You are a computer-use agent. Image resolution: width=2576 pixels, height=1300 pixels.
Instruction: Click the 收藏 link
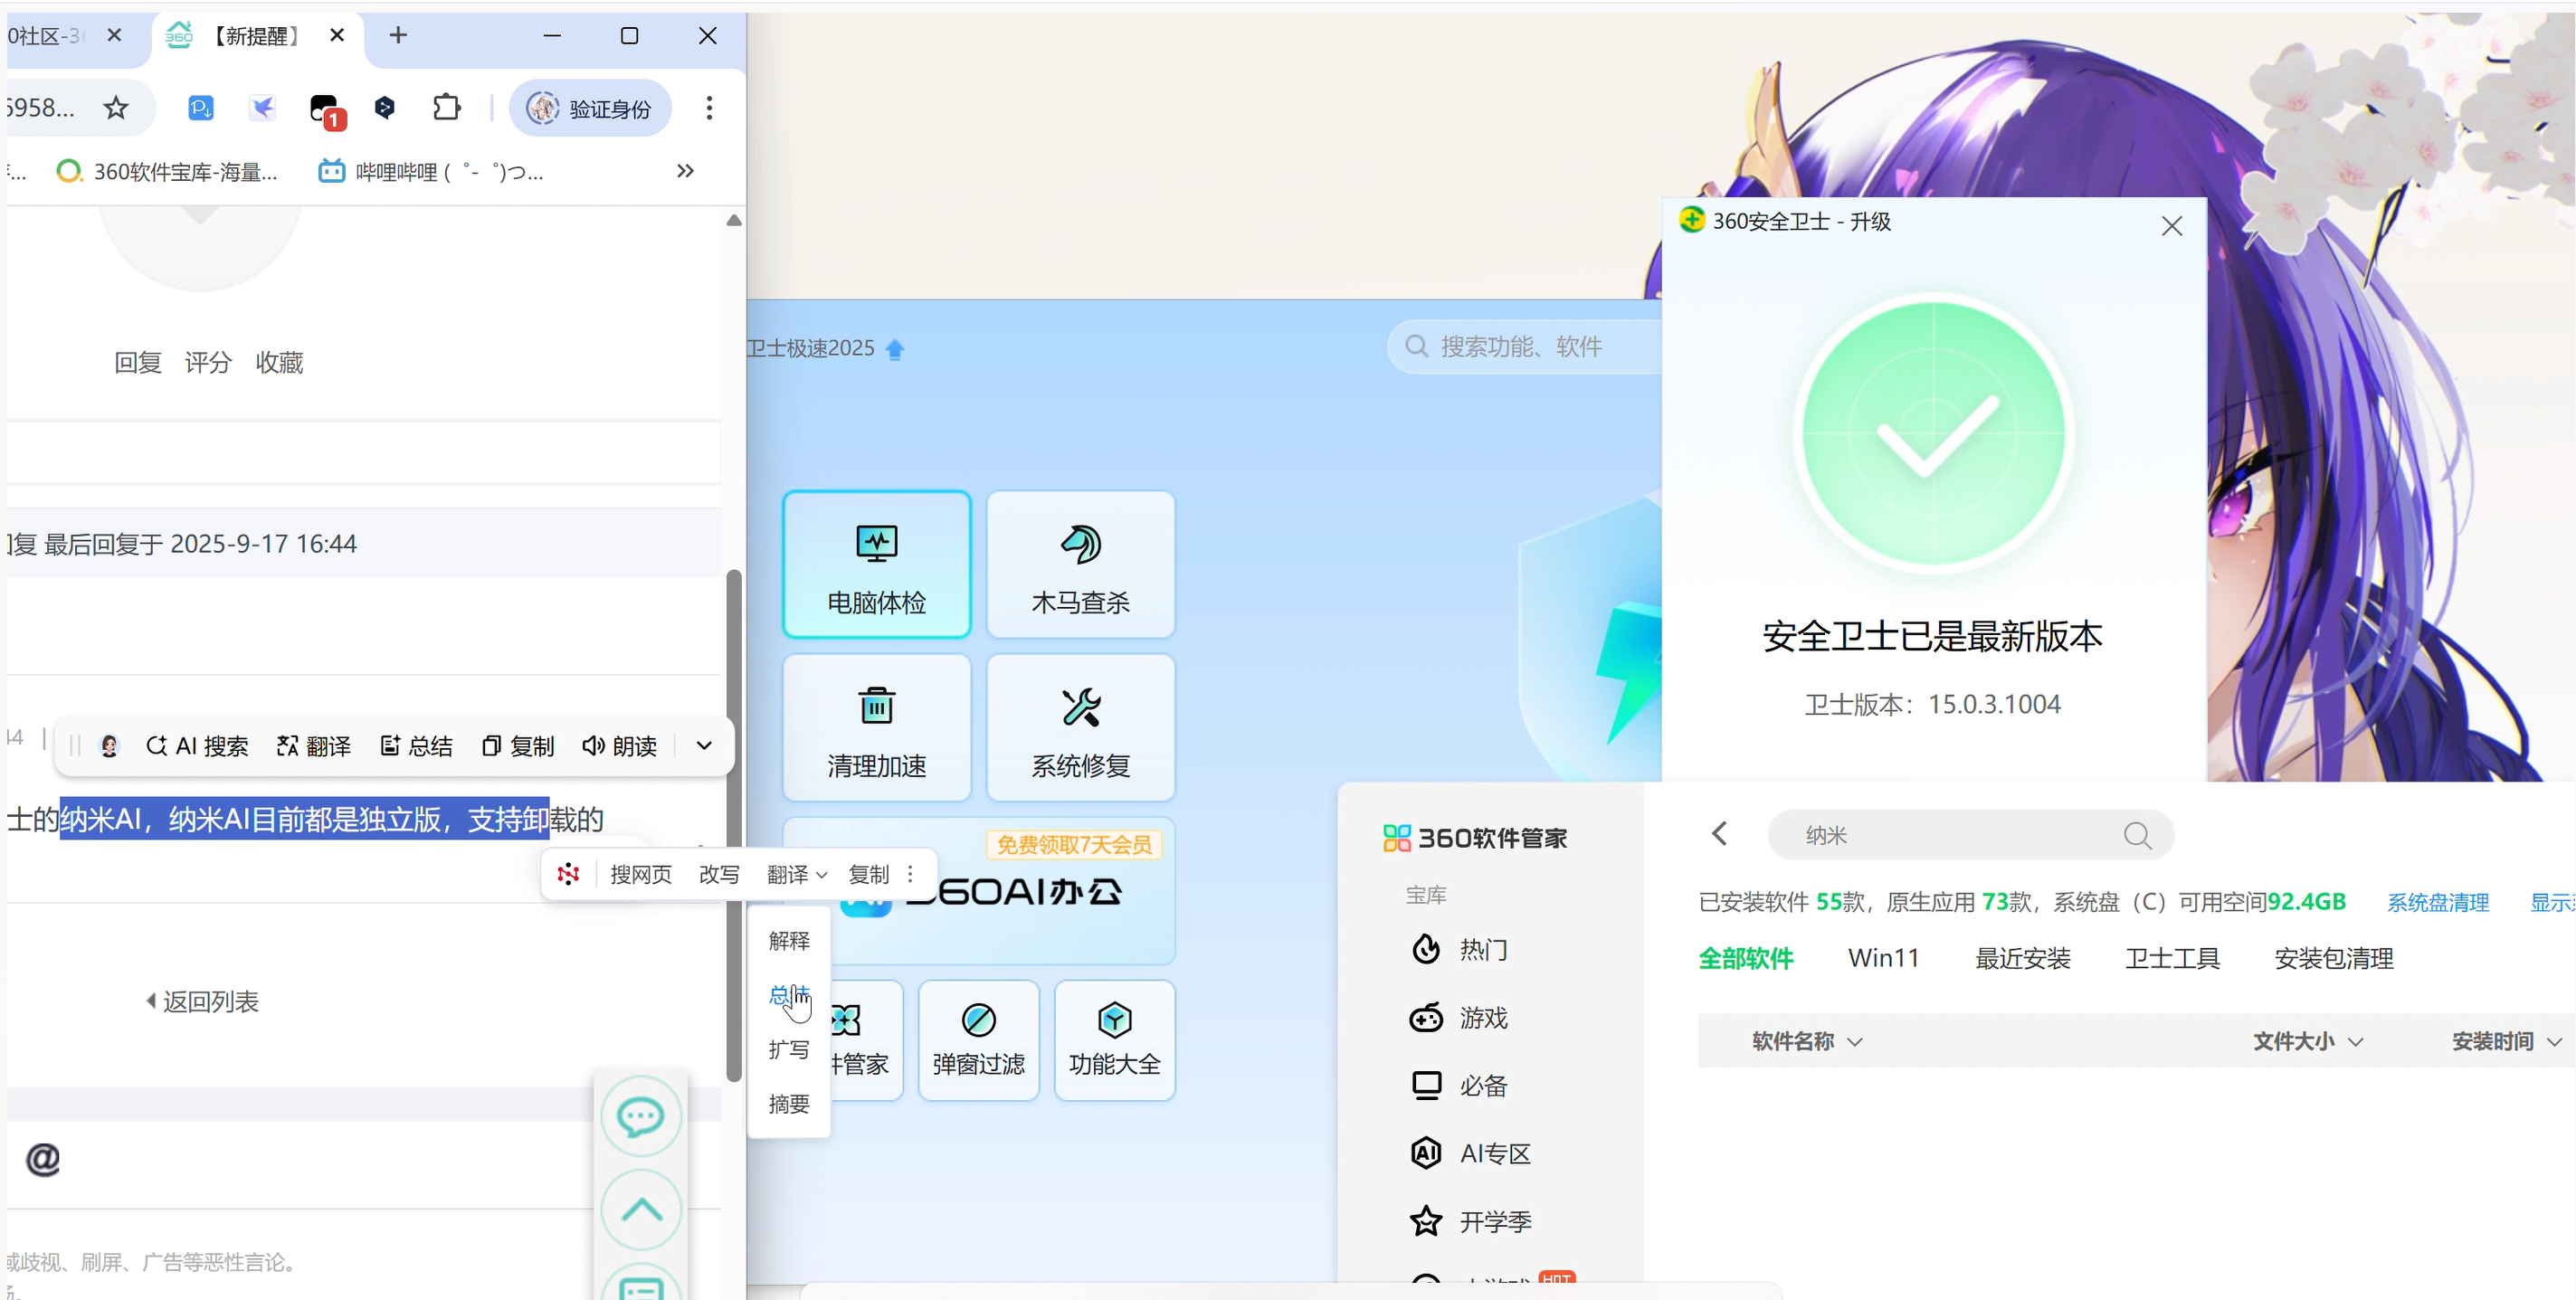click(x=279, y=362)
